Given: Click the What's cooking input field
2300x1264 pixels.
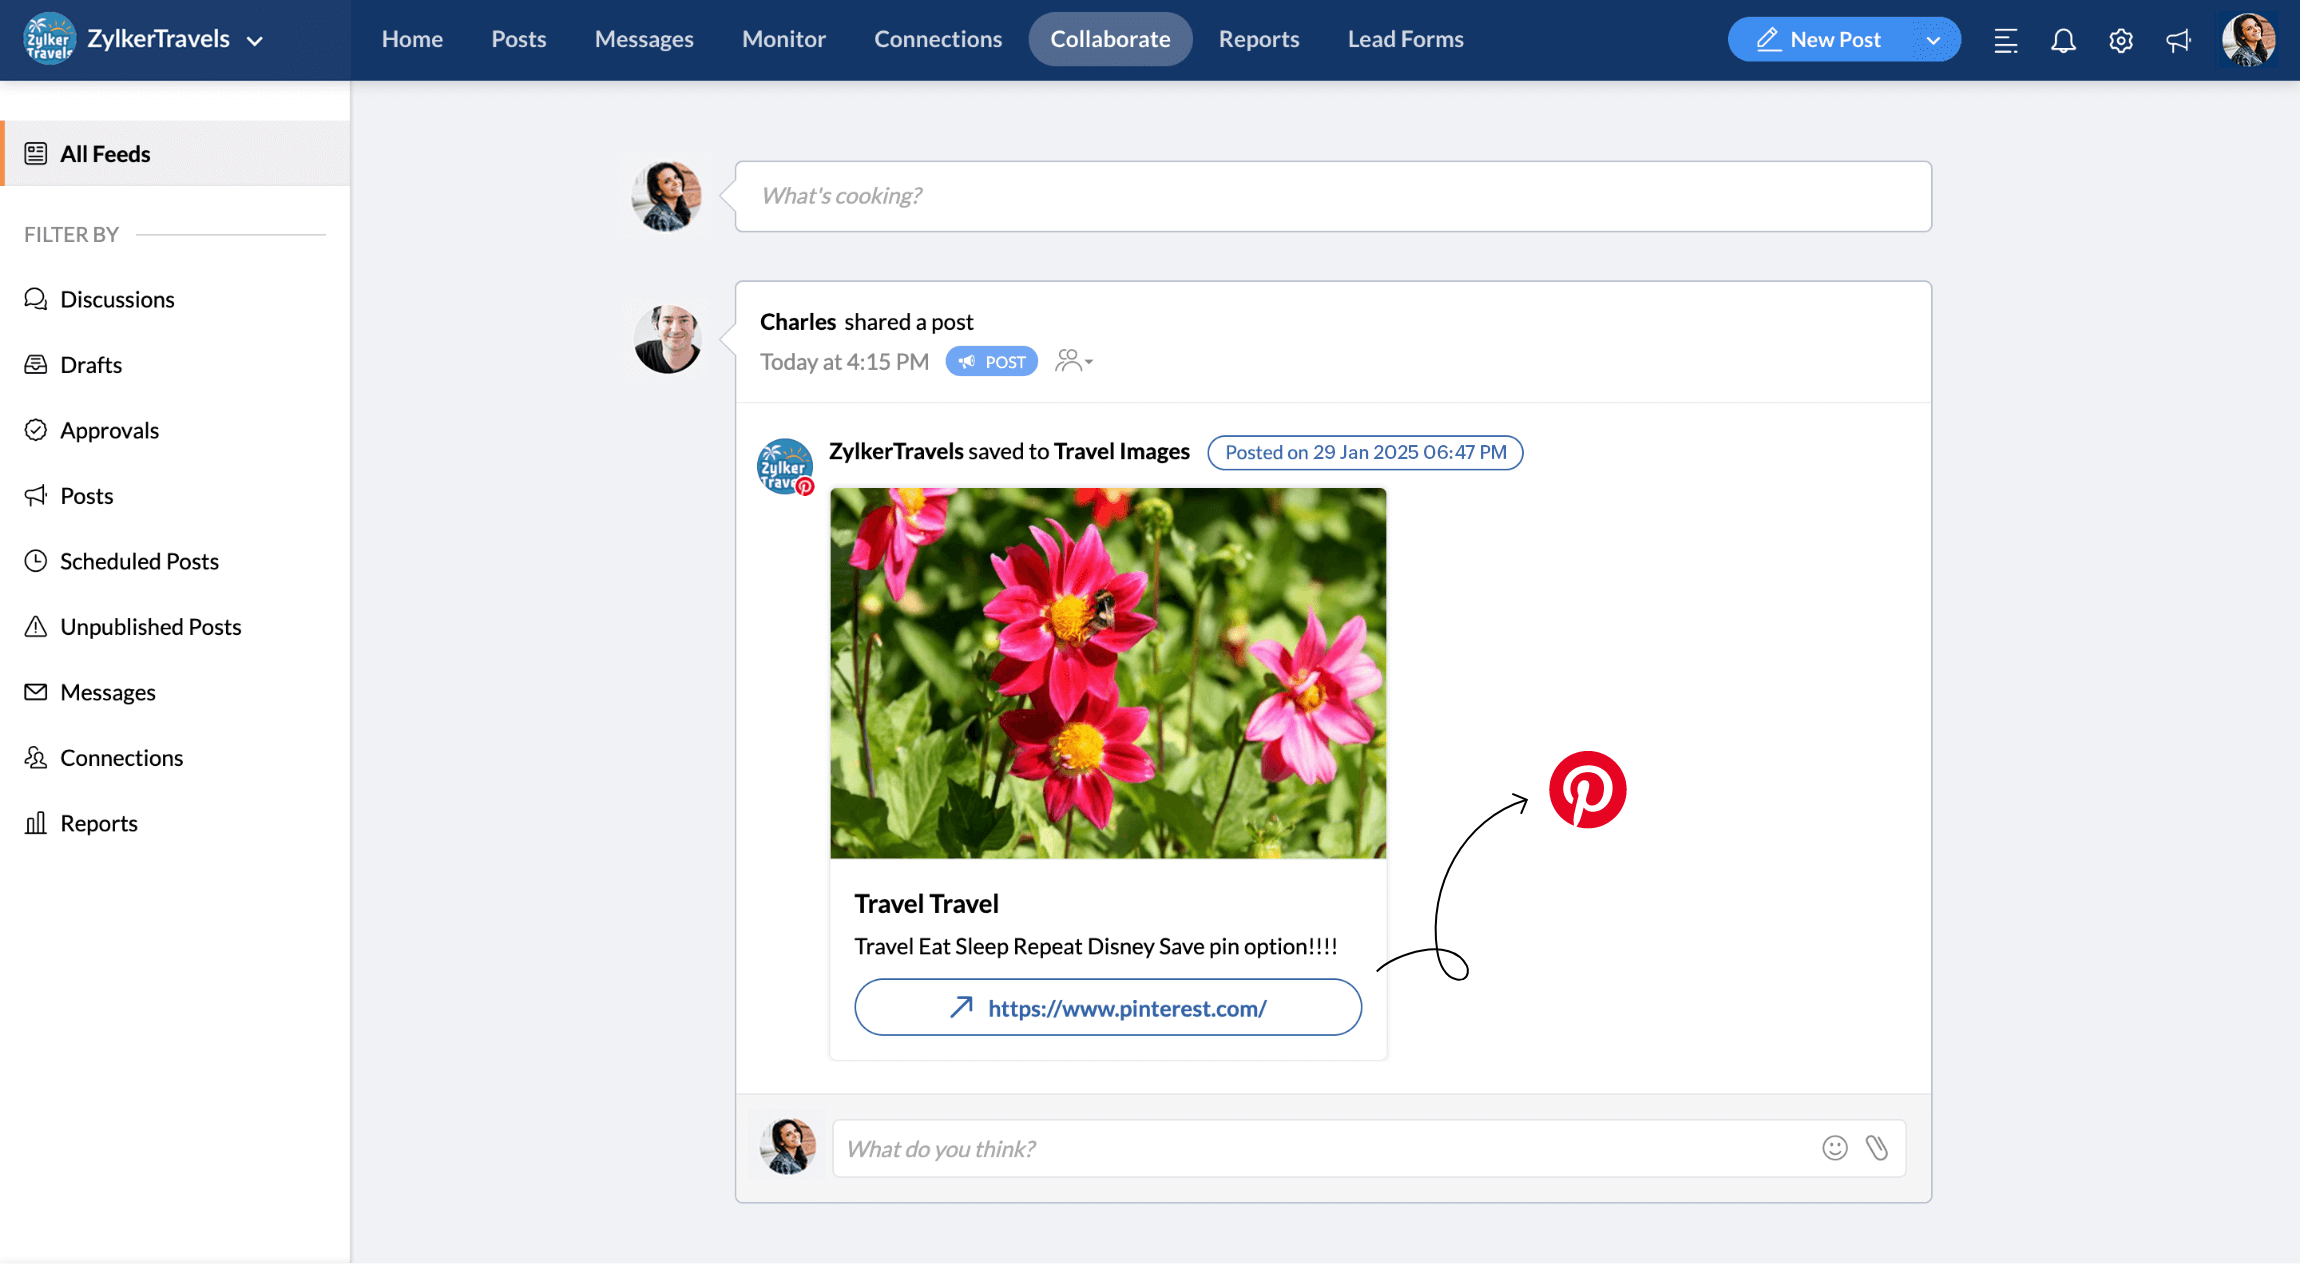Looking at the screenshot, I should point(1332,196).
